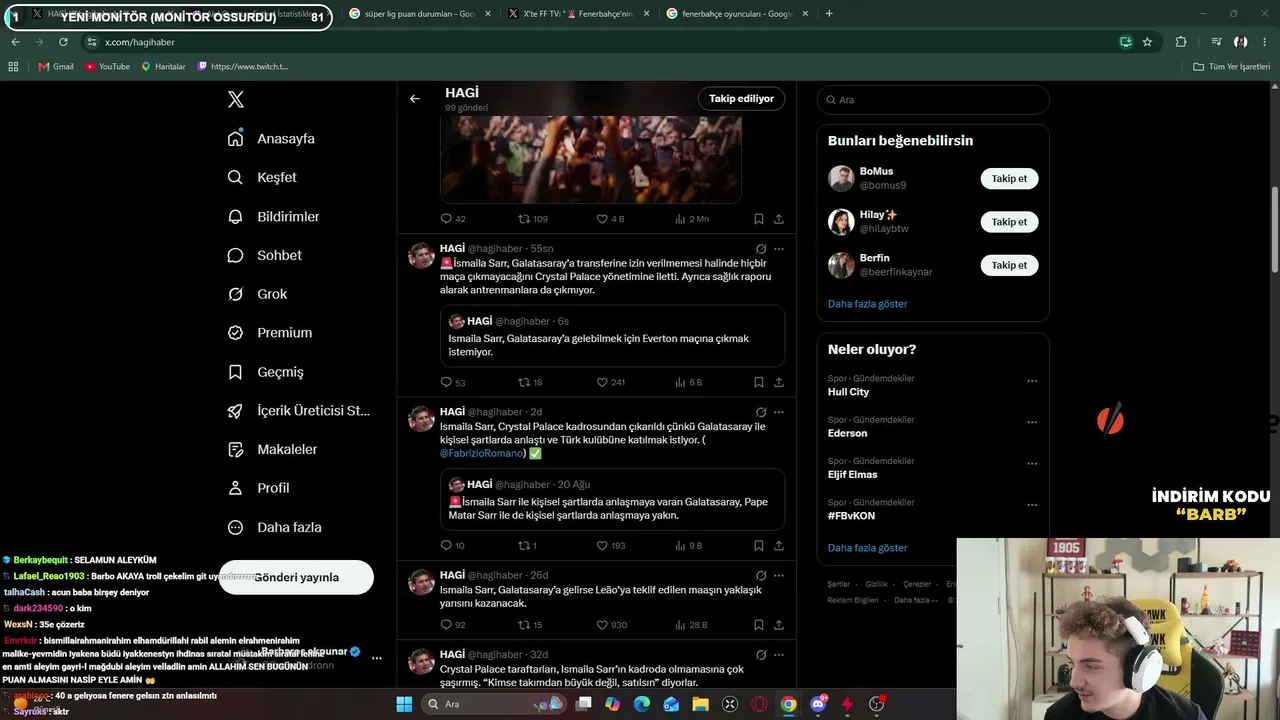
Task: Follow Berfin with Takip et
Action: (1009, 265)
